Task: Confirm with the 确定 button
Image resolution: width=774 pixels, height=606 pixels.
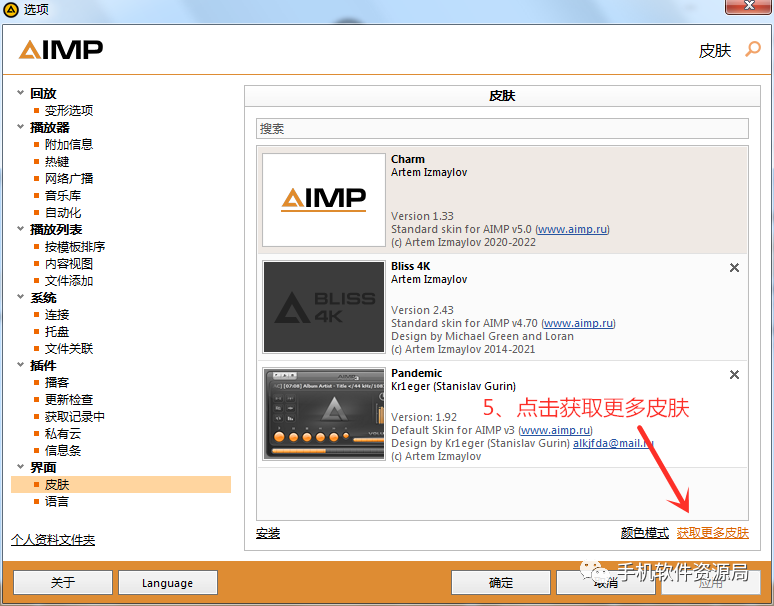Action: (501, 583)
